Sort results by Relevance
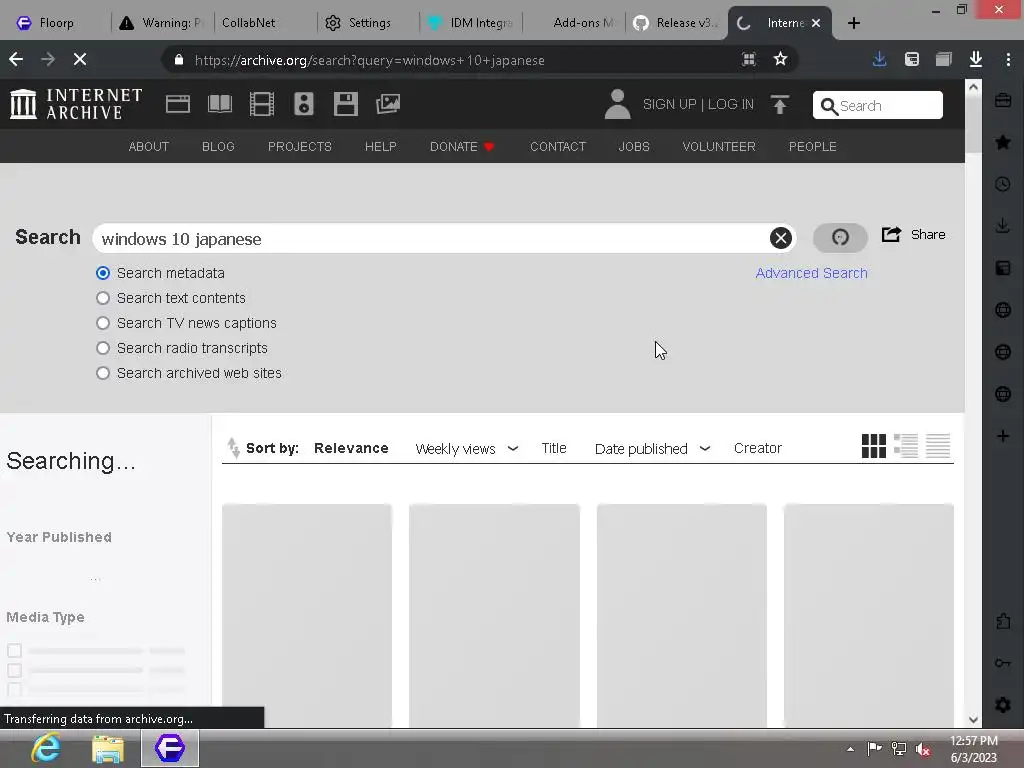1024x768 pixels. click(351, 448)
